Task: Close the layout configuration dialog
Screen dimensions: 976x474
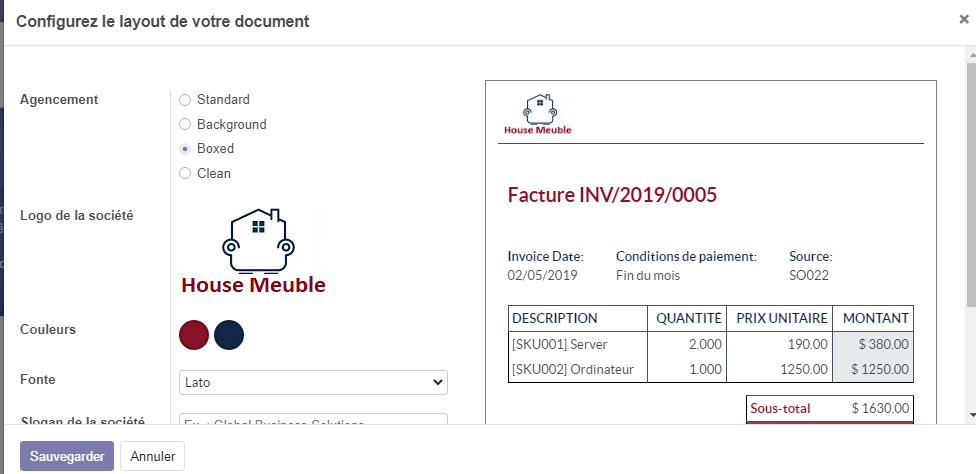Action: 963,19
